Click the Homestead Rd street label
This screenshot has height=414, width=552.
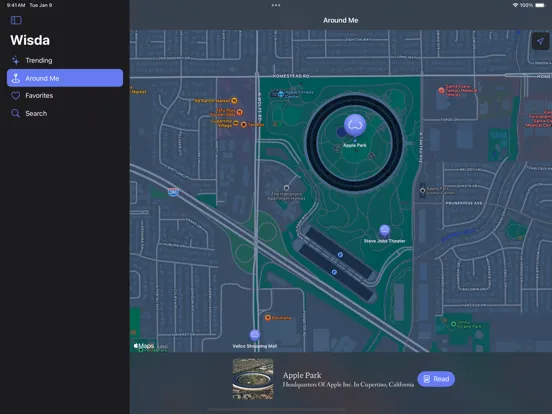tap(291, 76)
